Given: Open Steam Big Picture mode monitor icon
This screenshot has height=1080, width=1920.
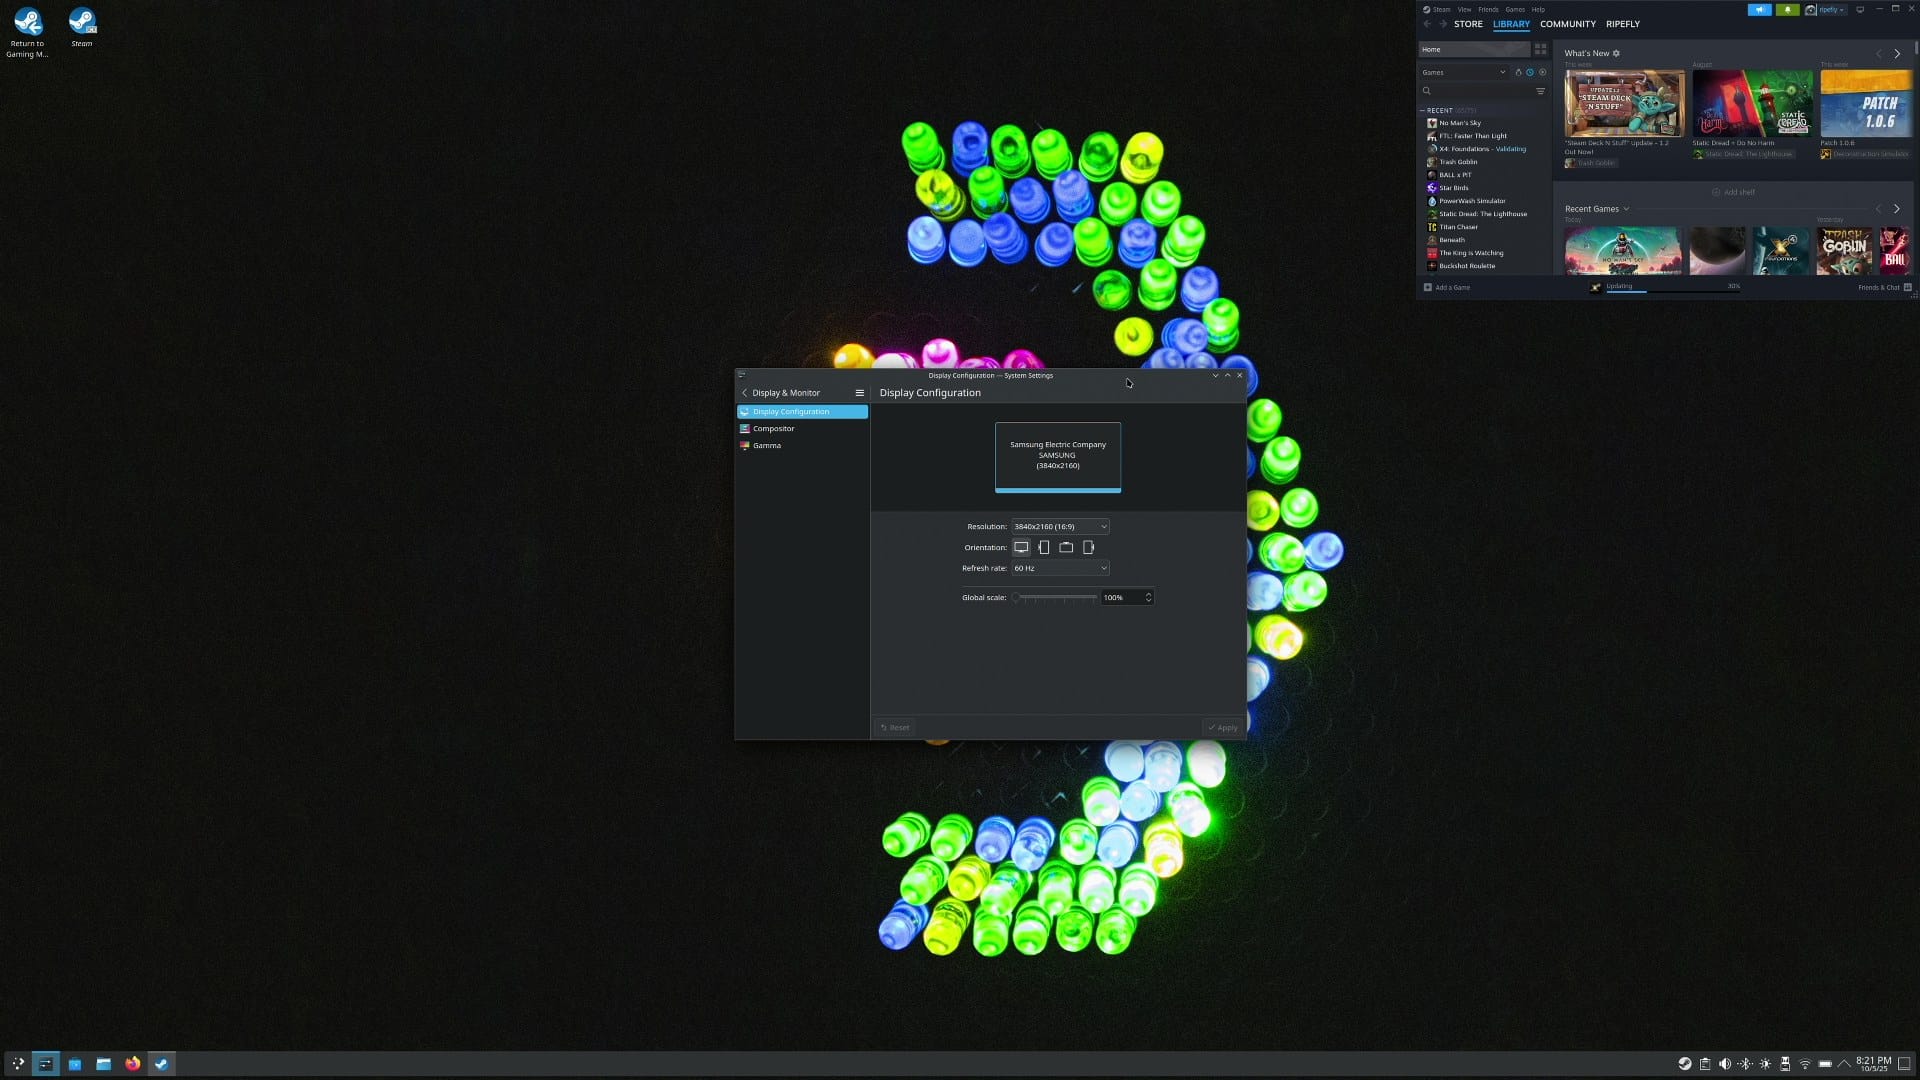Looking at the screenshot, I should tap(1860, 10).
